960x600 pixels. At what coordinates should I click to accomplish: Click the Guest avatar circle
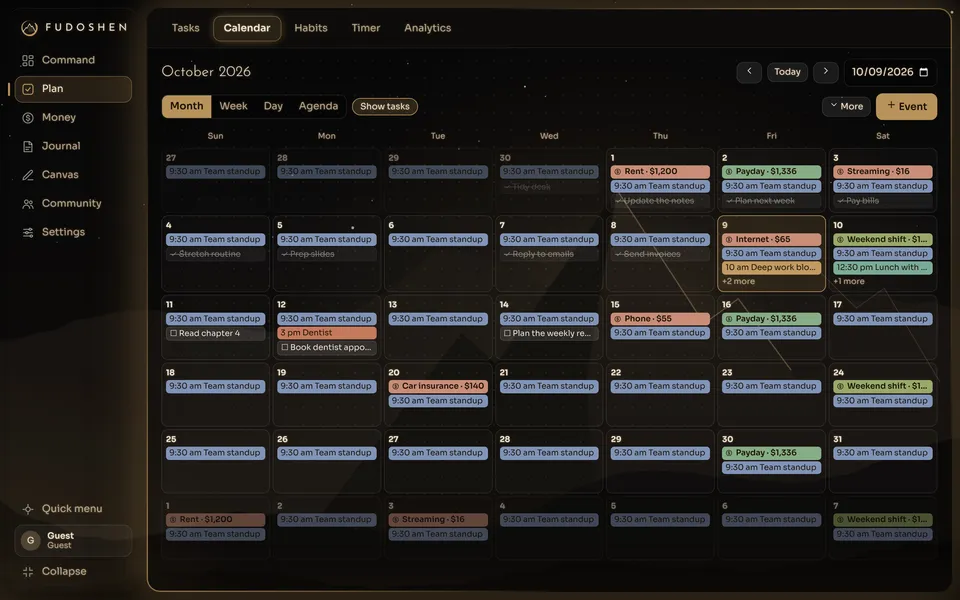point(31,540)
